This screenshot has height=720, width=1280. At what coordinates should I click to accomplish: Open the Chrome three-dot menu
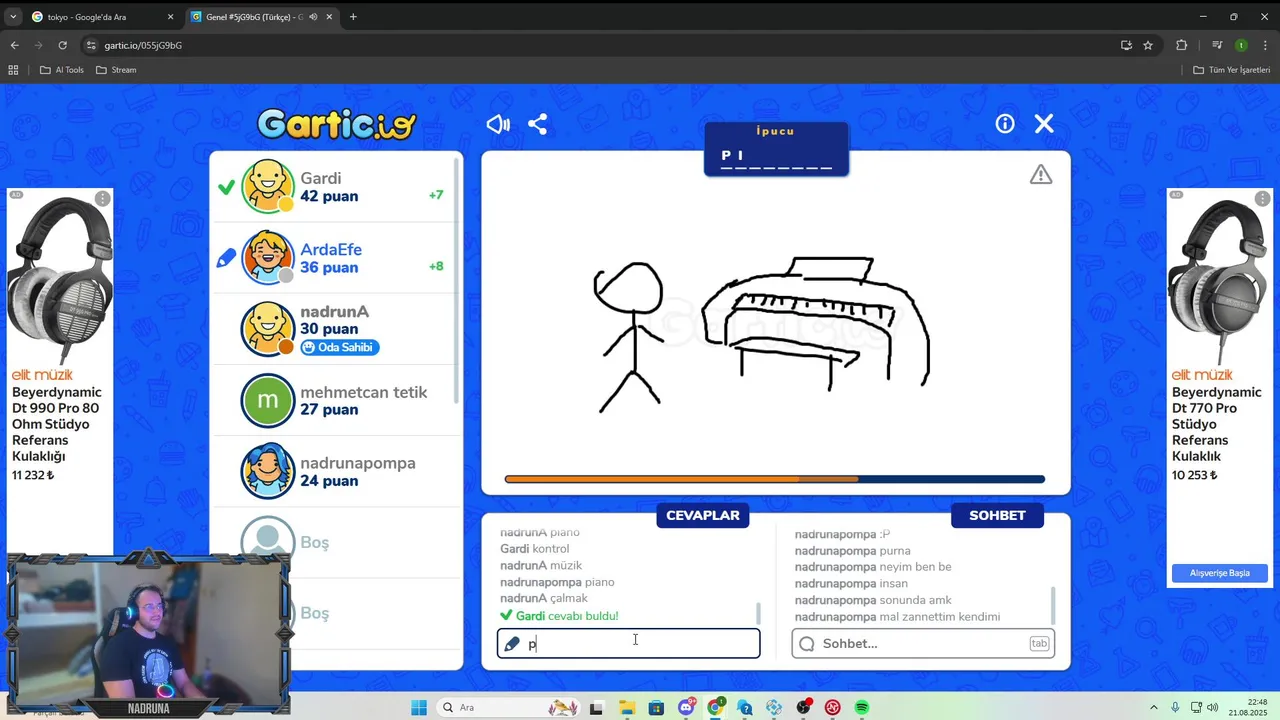click(x=1266, y=45)
